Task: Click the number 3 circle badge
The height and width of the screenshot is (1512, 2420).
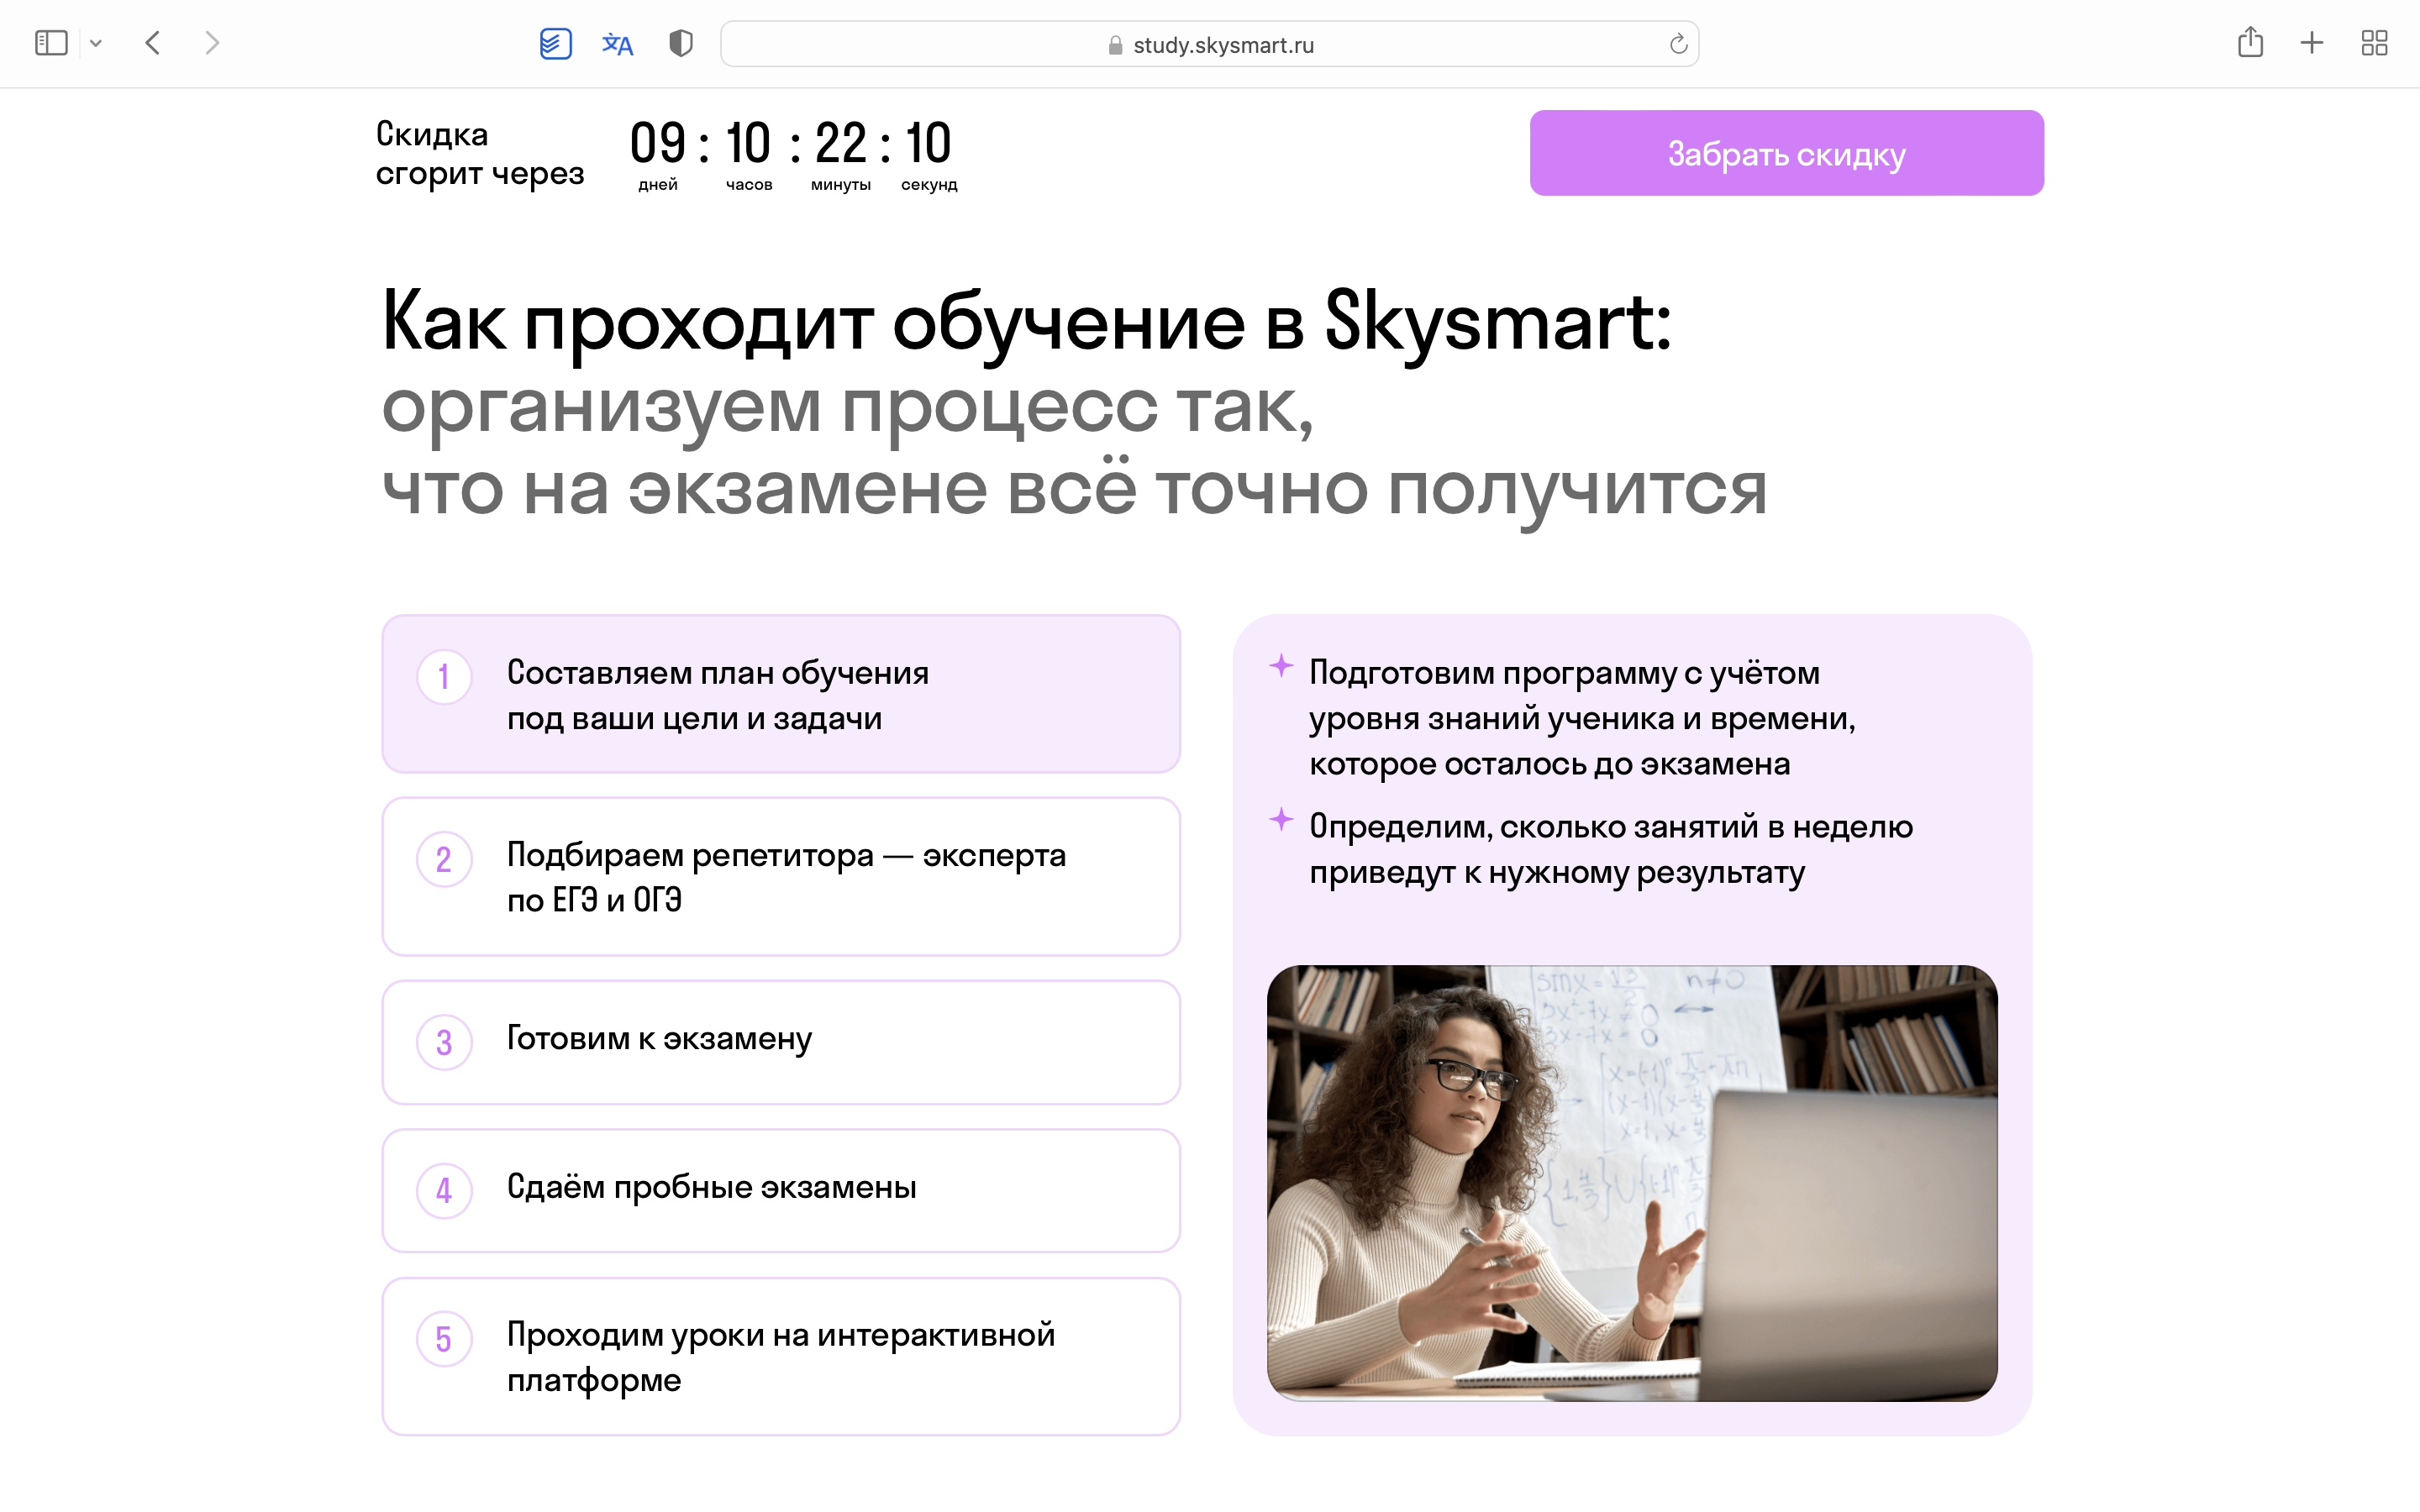Action: coord(444,1043)
